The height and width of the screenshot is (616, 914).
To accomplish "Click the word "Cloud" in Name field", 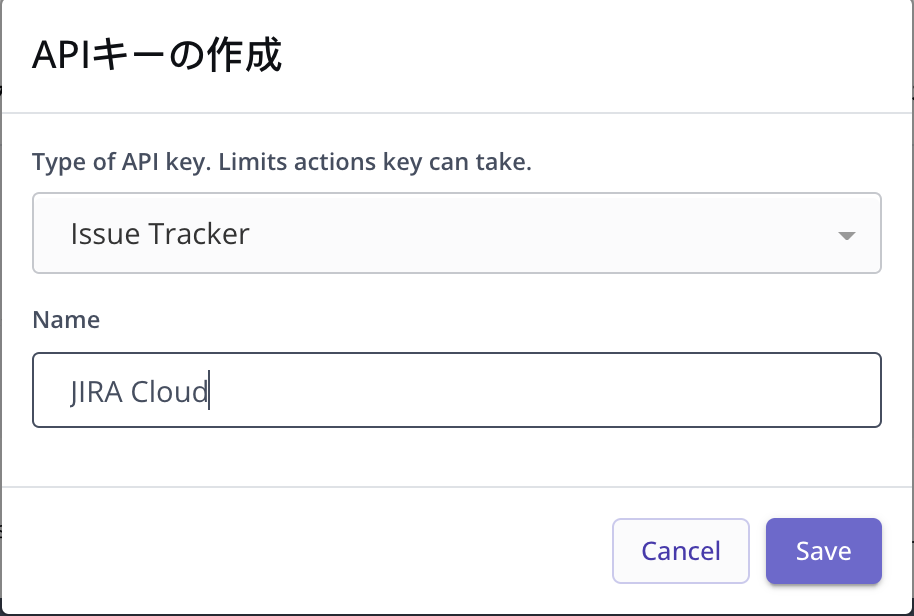I will pyautogui.click(x=169, y=391).
